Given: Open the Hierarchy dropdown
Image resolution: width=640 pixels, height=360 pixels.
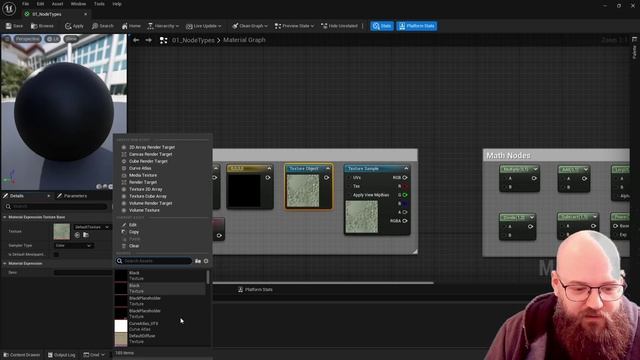Looking at the screenshot, I should tap(163, 26).
